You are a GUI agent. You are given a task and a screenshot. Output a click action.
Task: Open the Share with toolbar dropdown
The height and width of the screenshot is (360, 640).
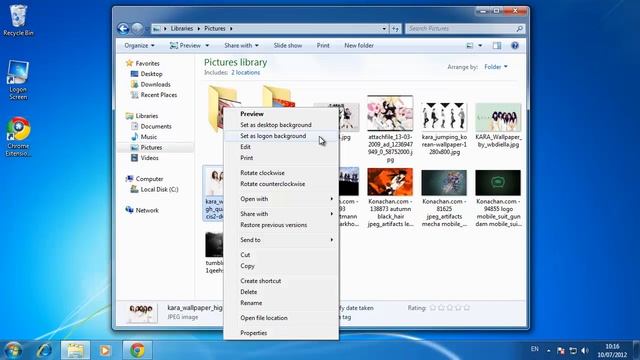point(241,45)
